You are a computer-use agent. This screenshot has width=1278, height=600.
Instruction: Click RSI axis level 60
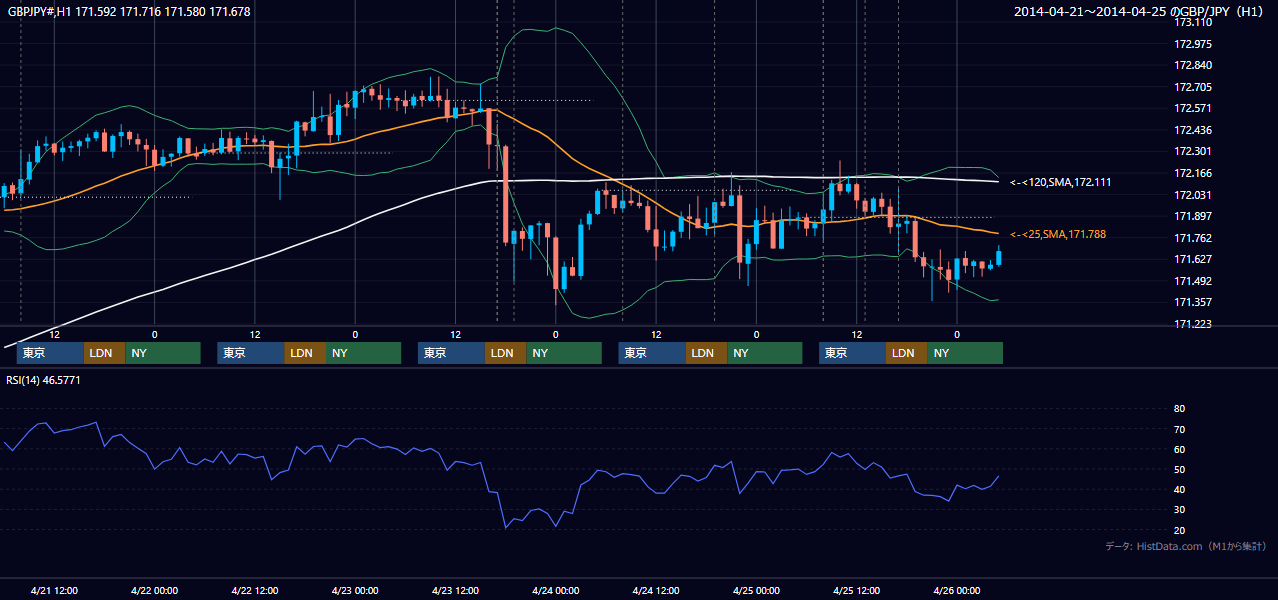[1179, 449]
